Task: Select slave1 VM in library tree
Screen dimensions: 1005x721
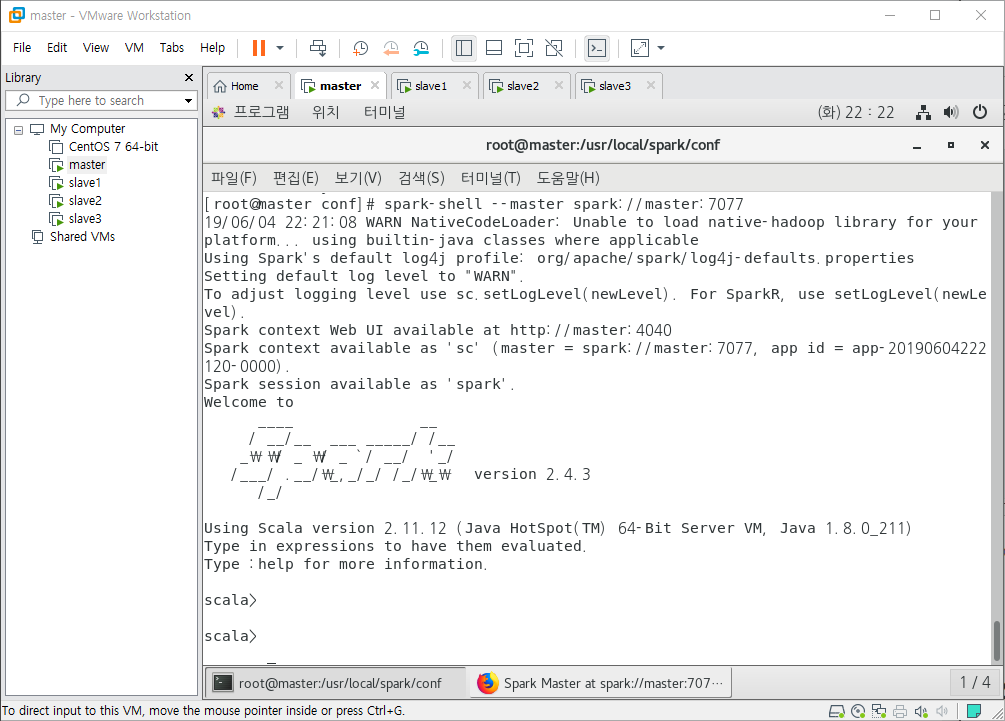Action: [x=85, y=183]
